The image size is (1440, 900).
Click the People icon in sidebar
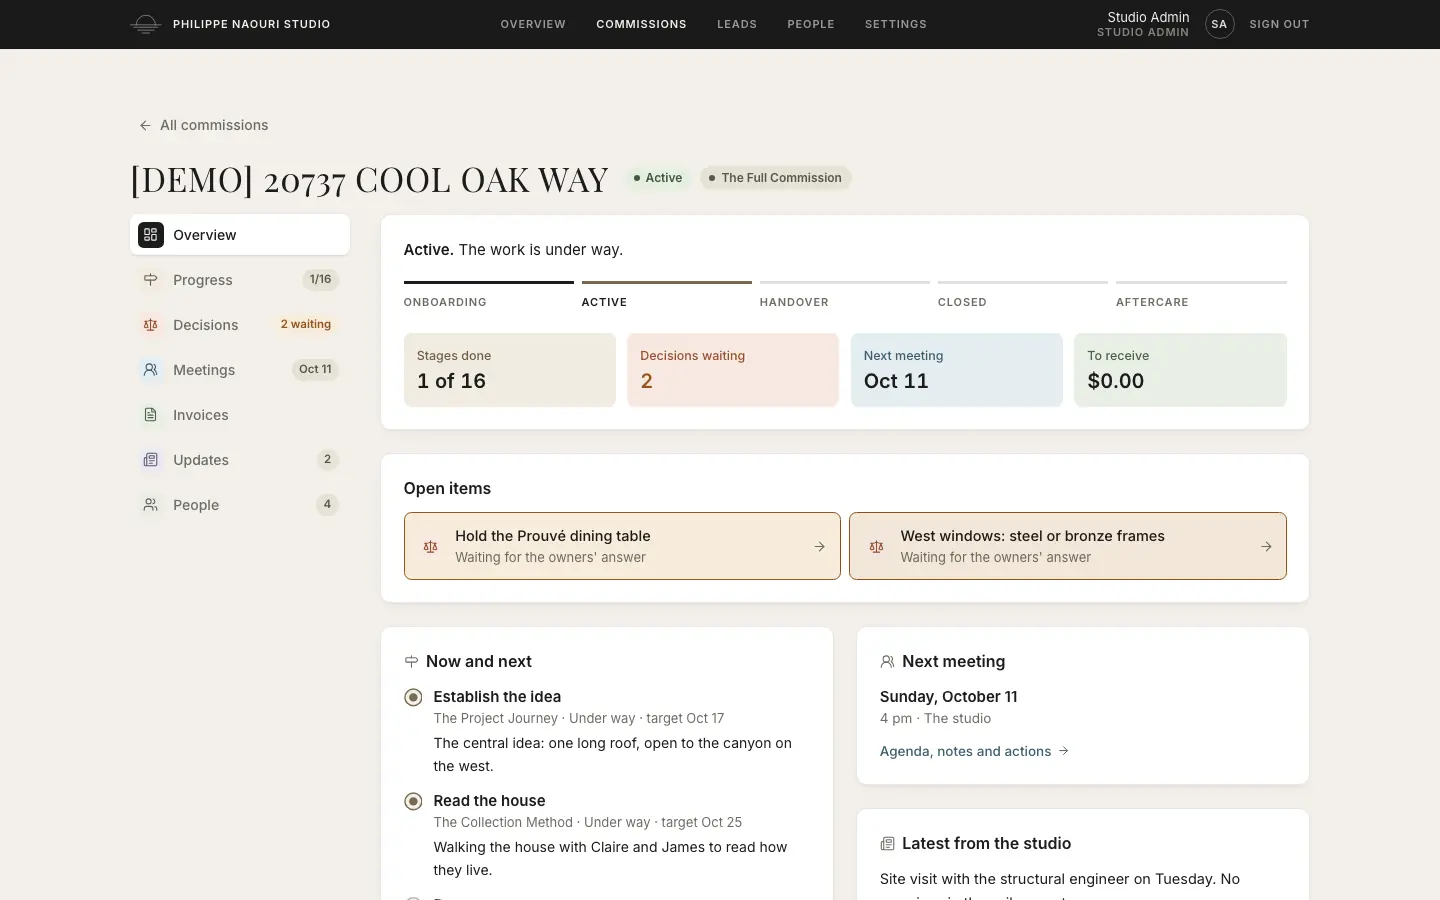tap(151, 505)
